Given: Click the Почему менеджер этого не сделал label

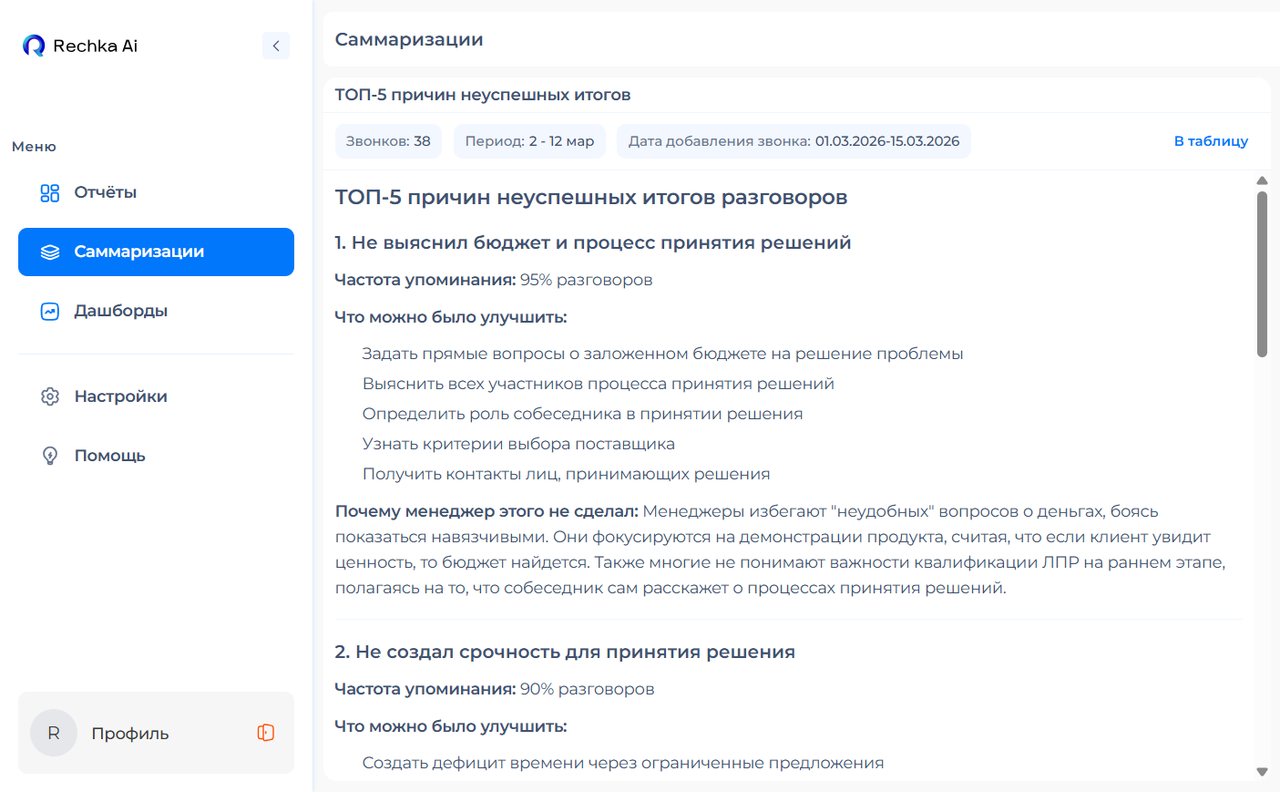Looking at the screenshot, I should click(x=487, y=511).
